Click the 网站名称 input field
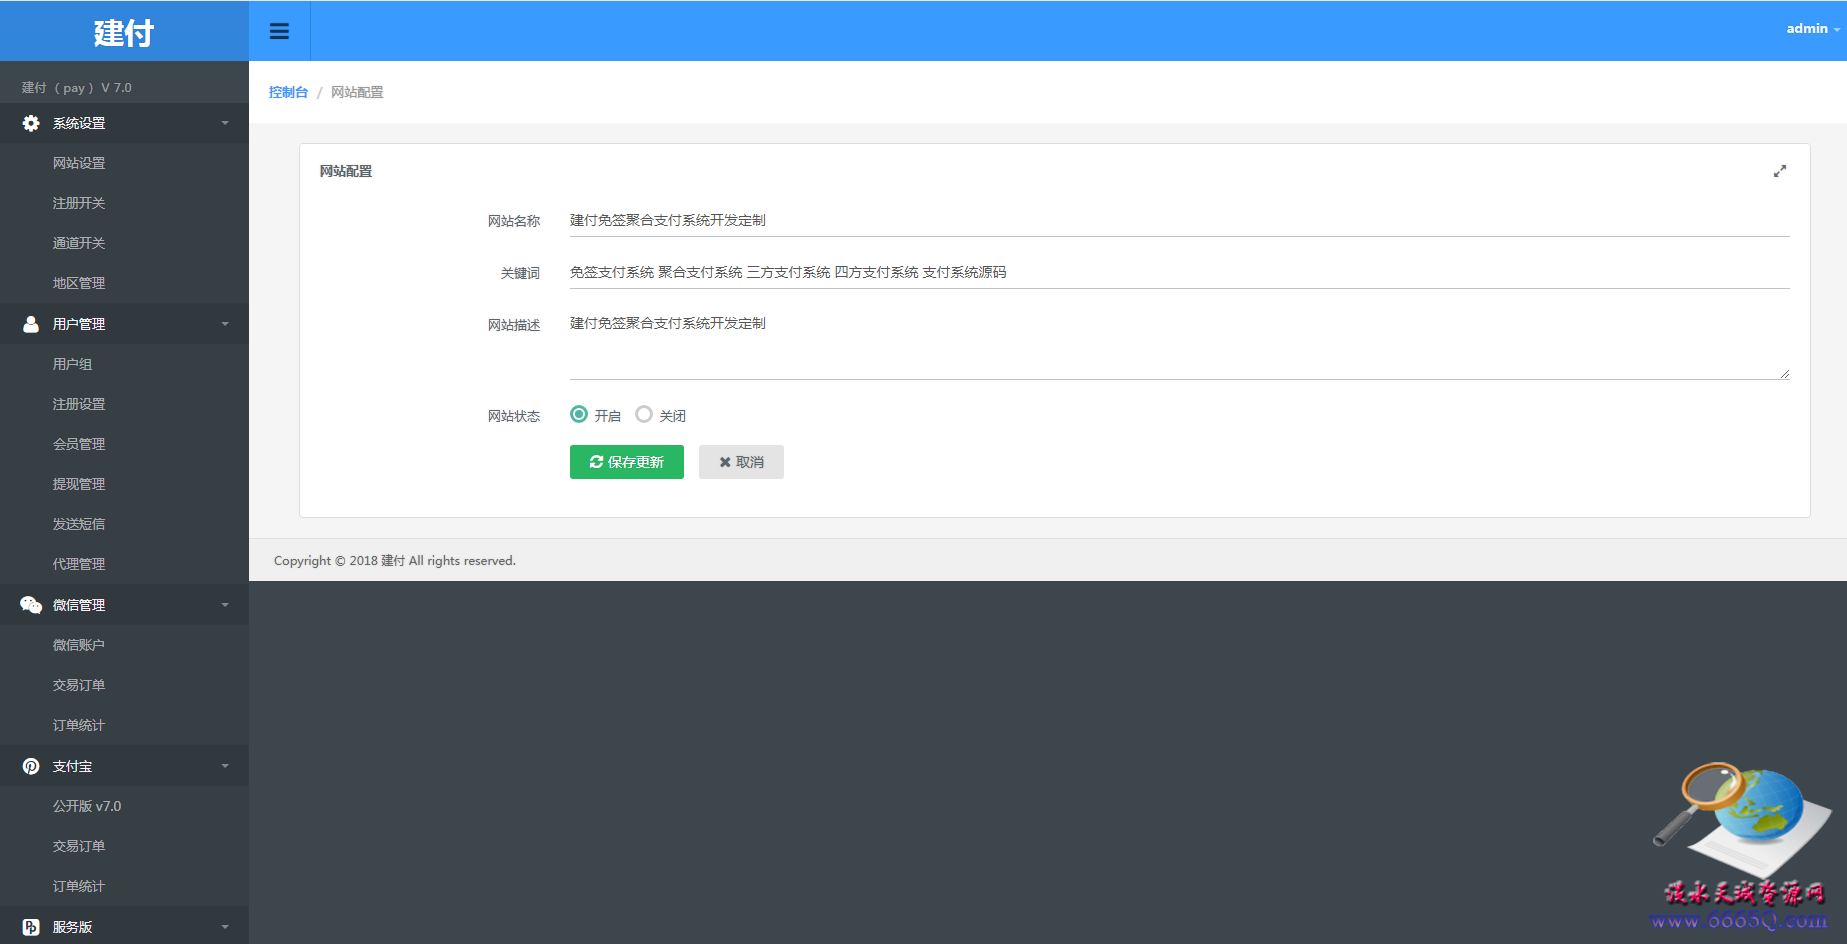Viewport: 1847px width, 944px height. (1179, 220)
